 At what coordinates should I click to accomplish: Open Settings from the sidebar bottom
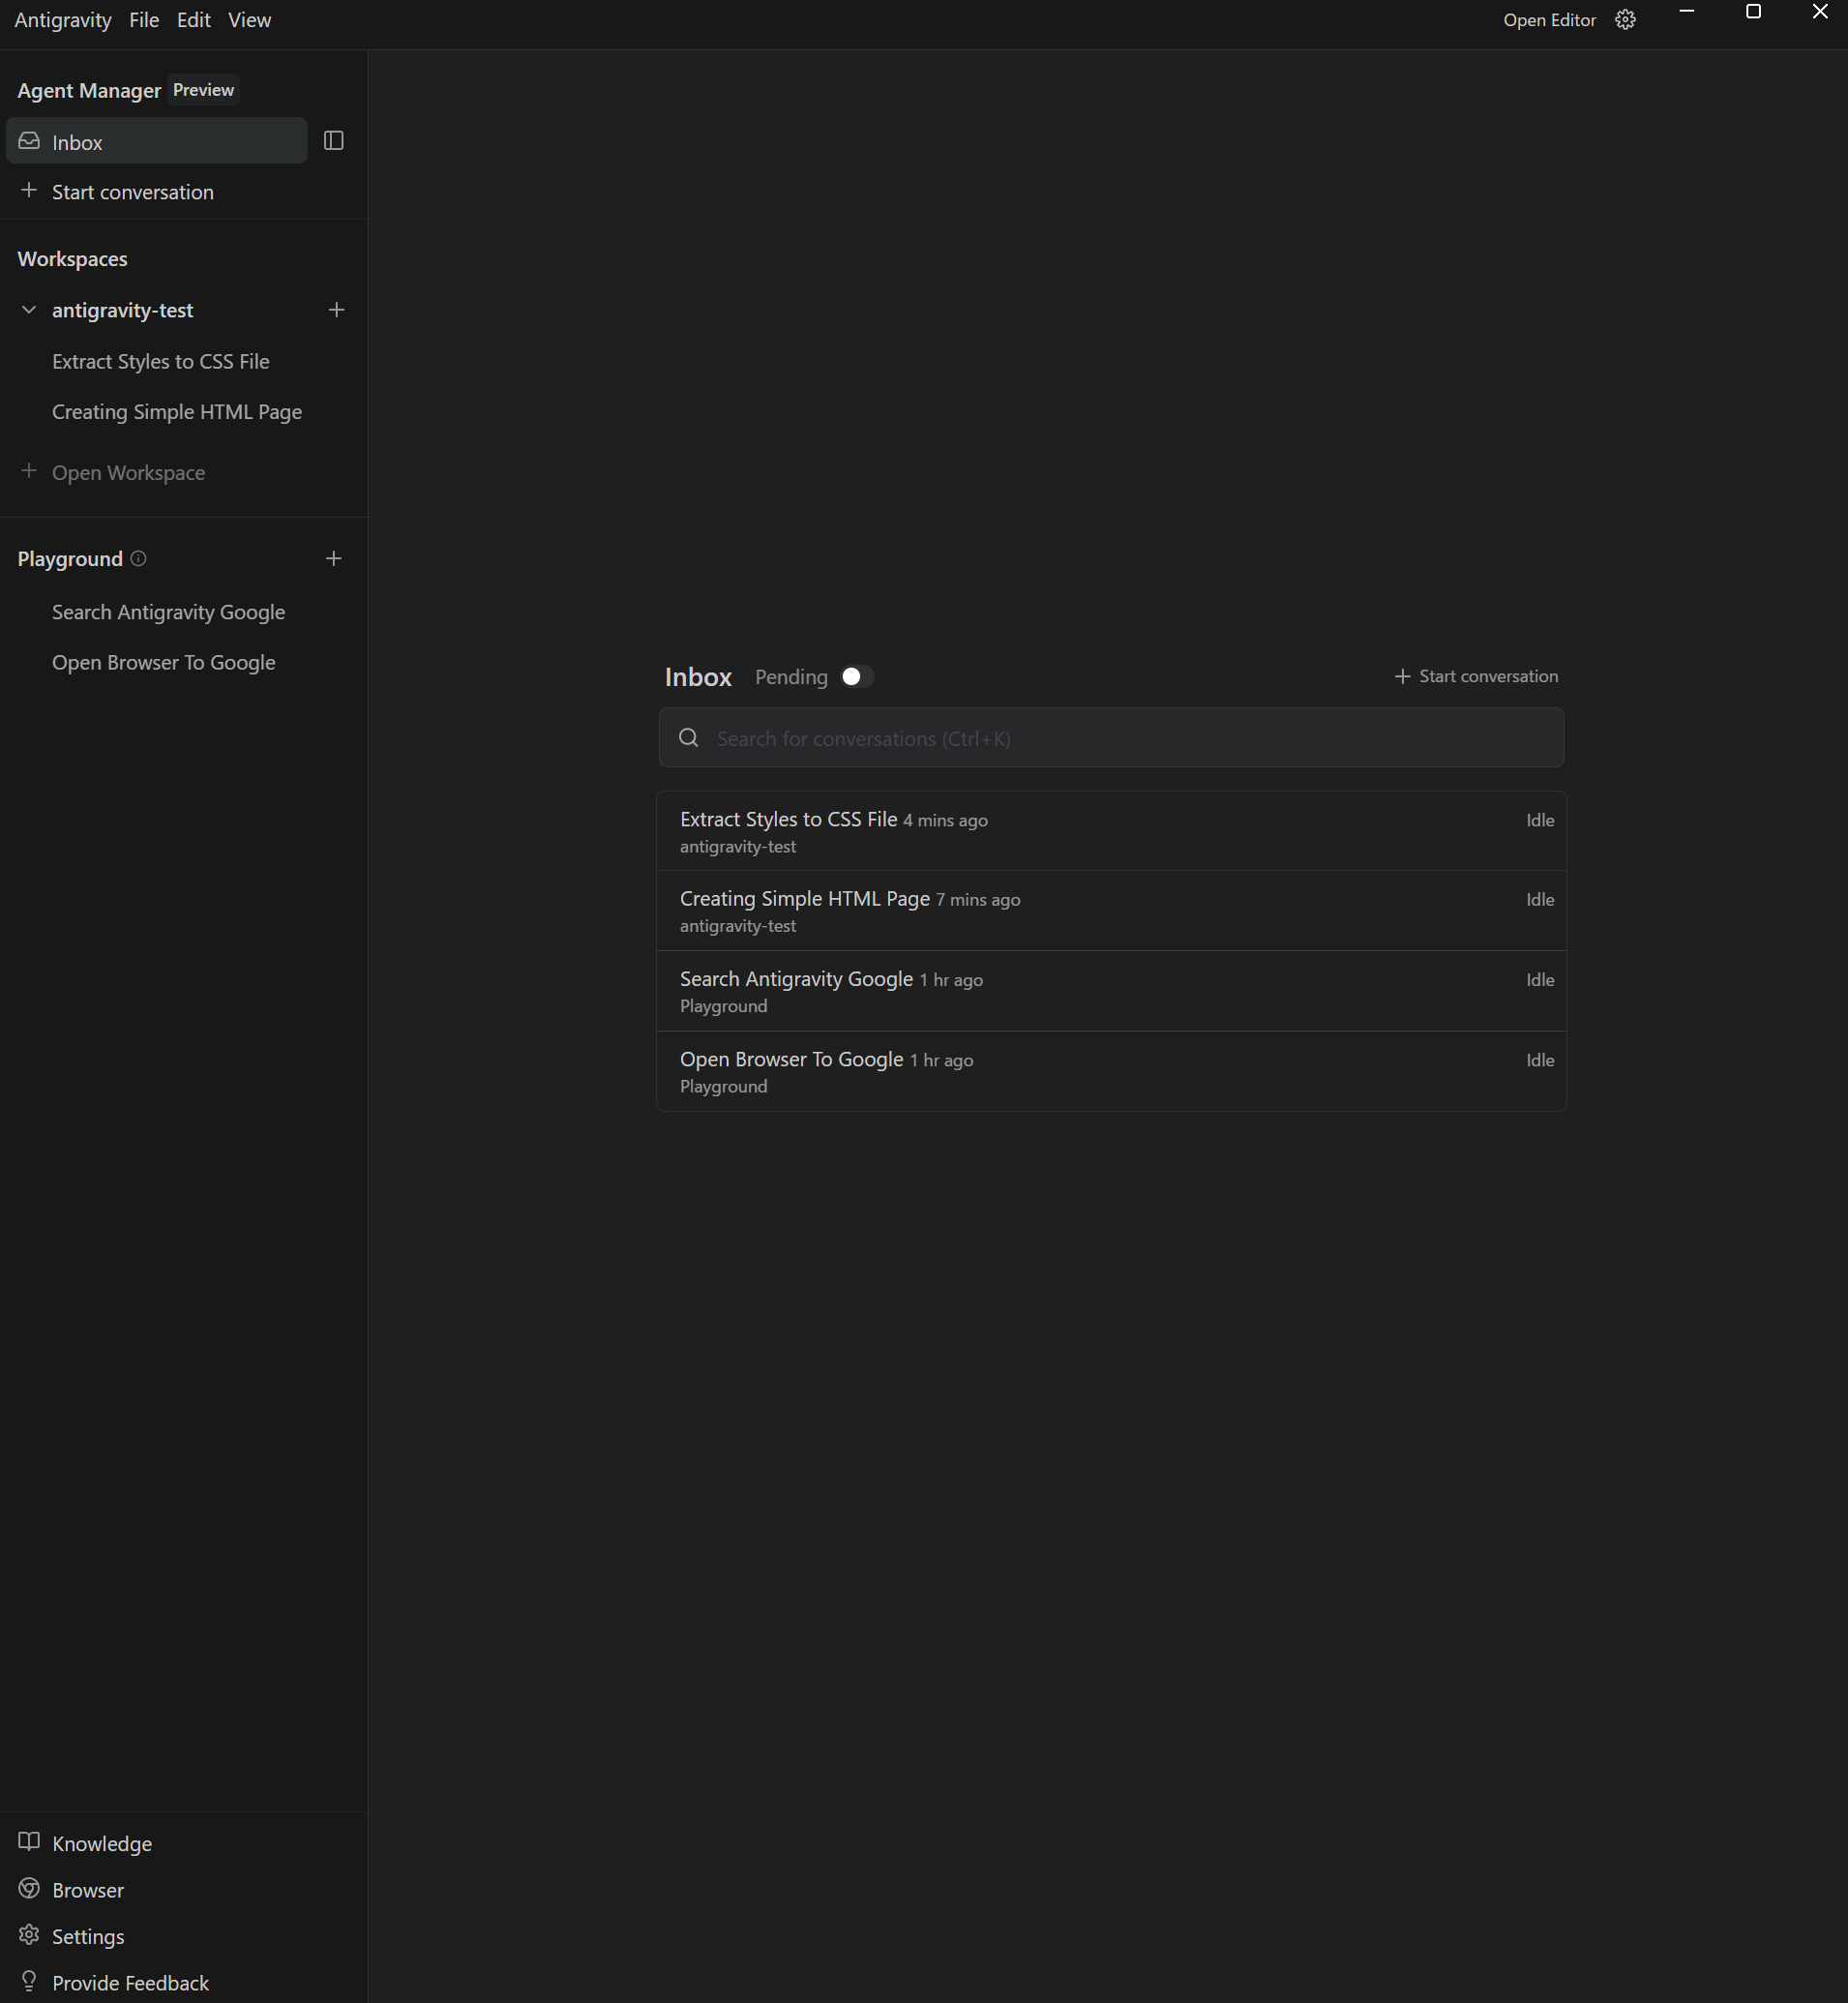tap(87, 1936)
